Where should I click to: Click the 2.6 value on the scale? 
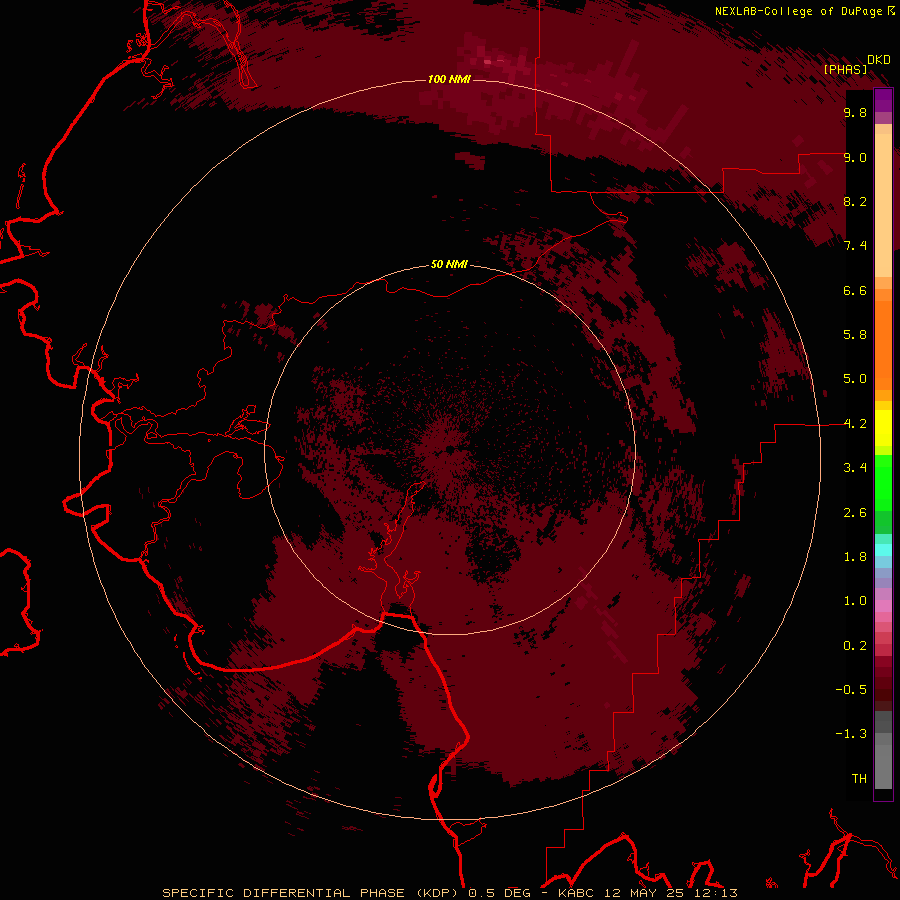[x=855, y=513]
